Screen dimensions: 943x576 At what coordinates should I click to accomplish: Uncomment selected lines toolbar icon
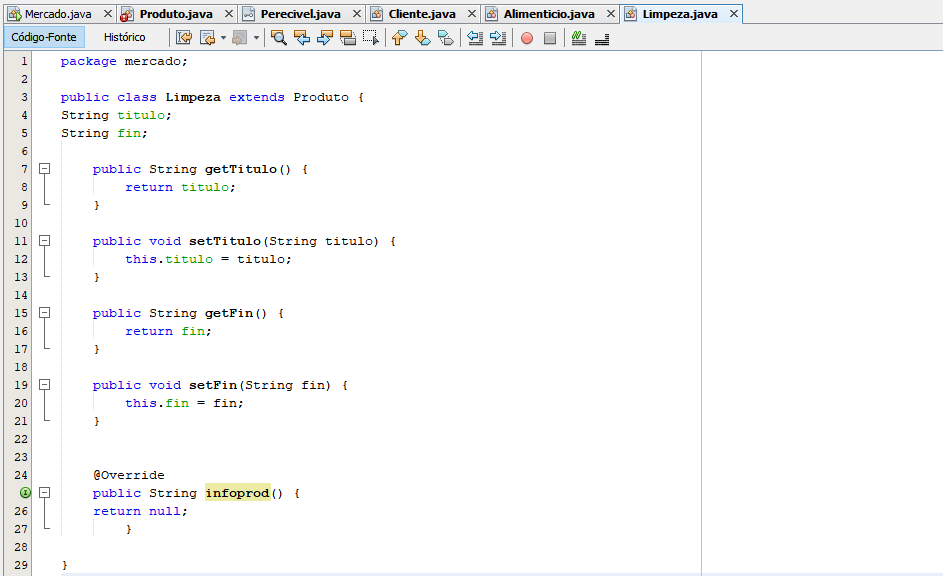click(601, 38)
